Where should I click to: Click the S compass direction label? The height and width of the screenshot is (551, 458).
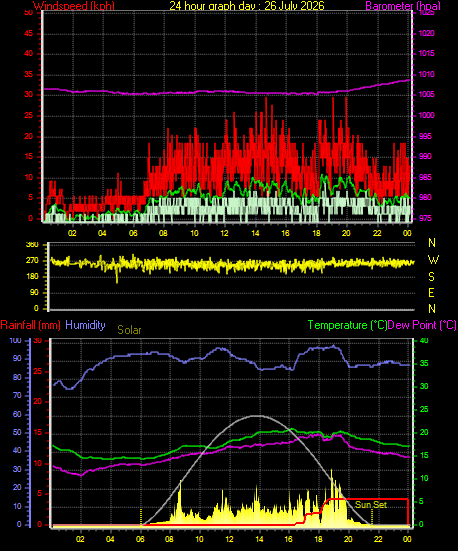[431, 277]
